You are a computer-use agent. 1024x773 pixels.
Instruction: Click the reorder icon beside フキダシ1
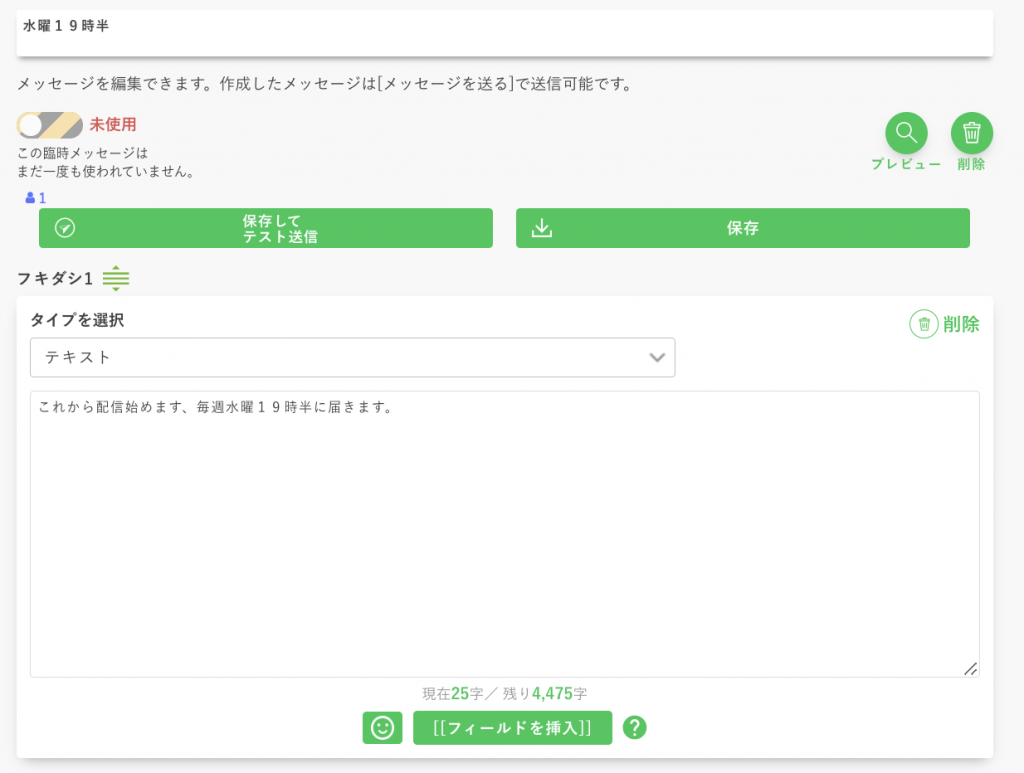116,279
